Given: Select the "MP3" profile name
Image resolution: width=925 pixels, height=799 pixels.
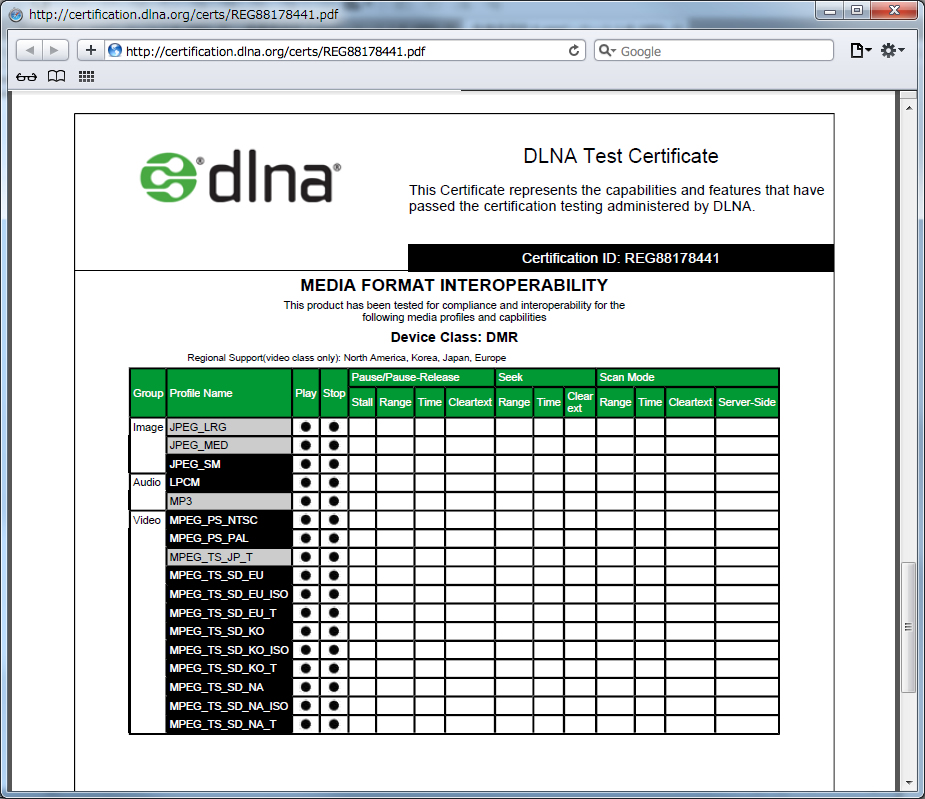Looking at the screenshot, I should [229, 502].
